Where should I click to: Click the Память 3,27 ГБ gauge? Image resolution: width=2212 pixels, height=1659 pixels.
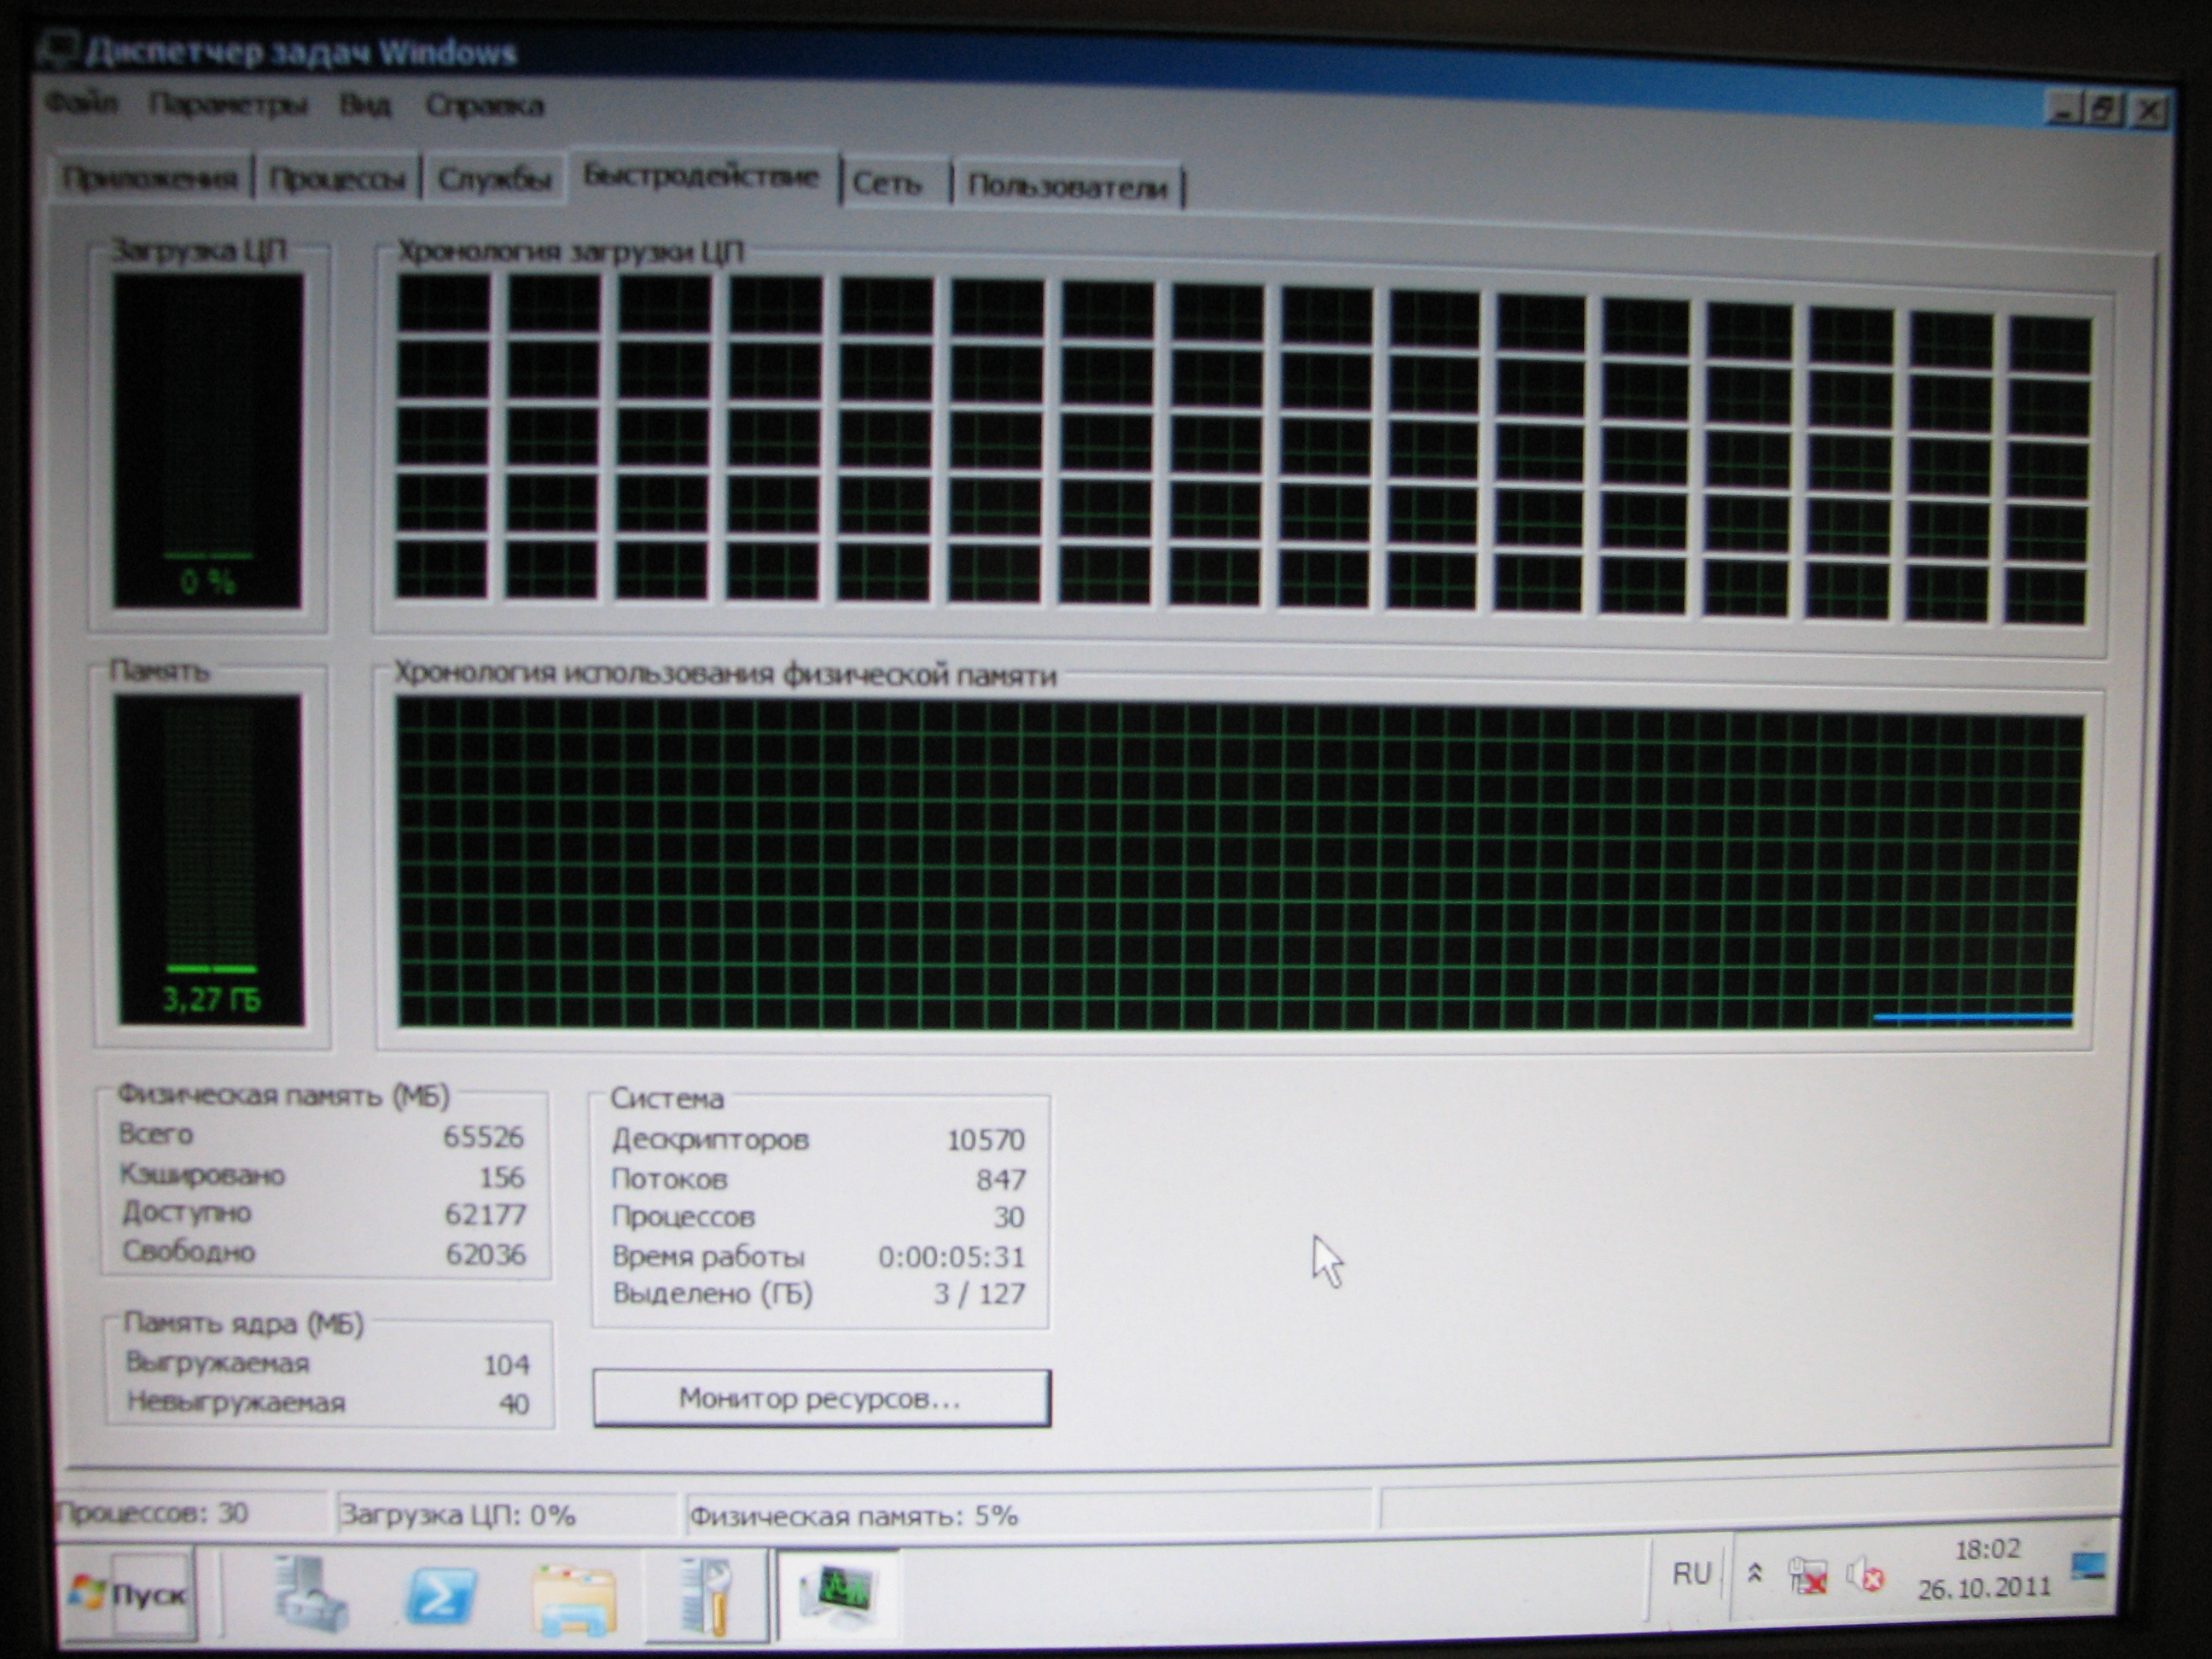[x=209, y=860]
